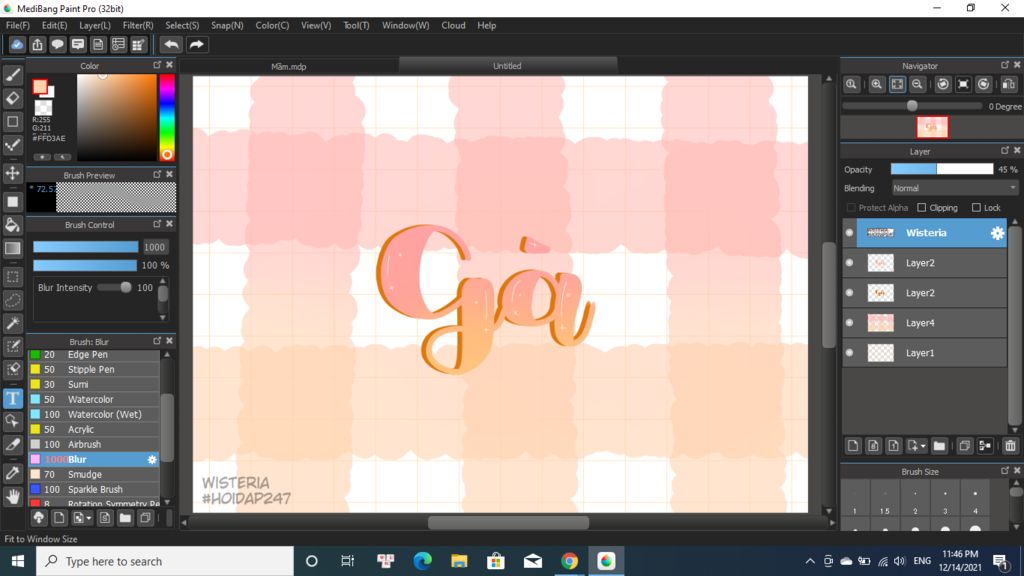Float the Navigator panel

(x=1004, y=65)
